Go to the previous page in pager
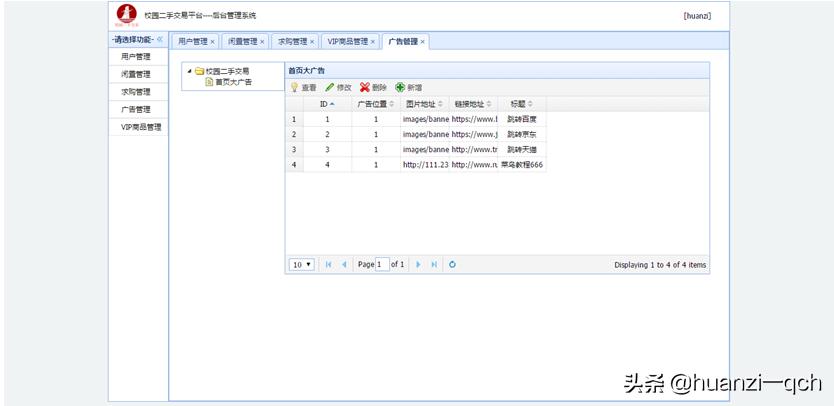 (x=344, y=264)
